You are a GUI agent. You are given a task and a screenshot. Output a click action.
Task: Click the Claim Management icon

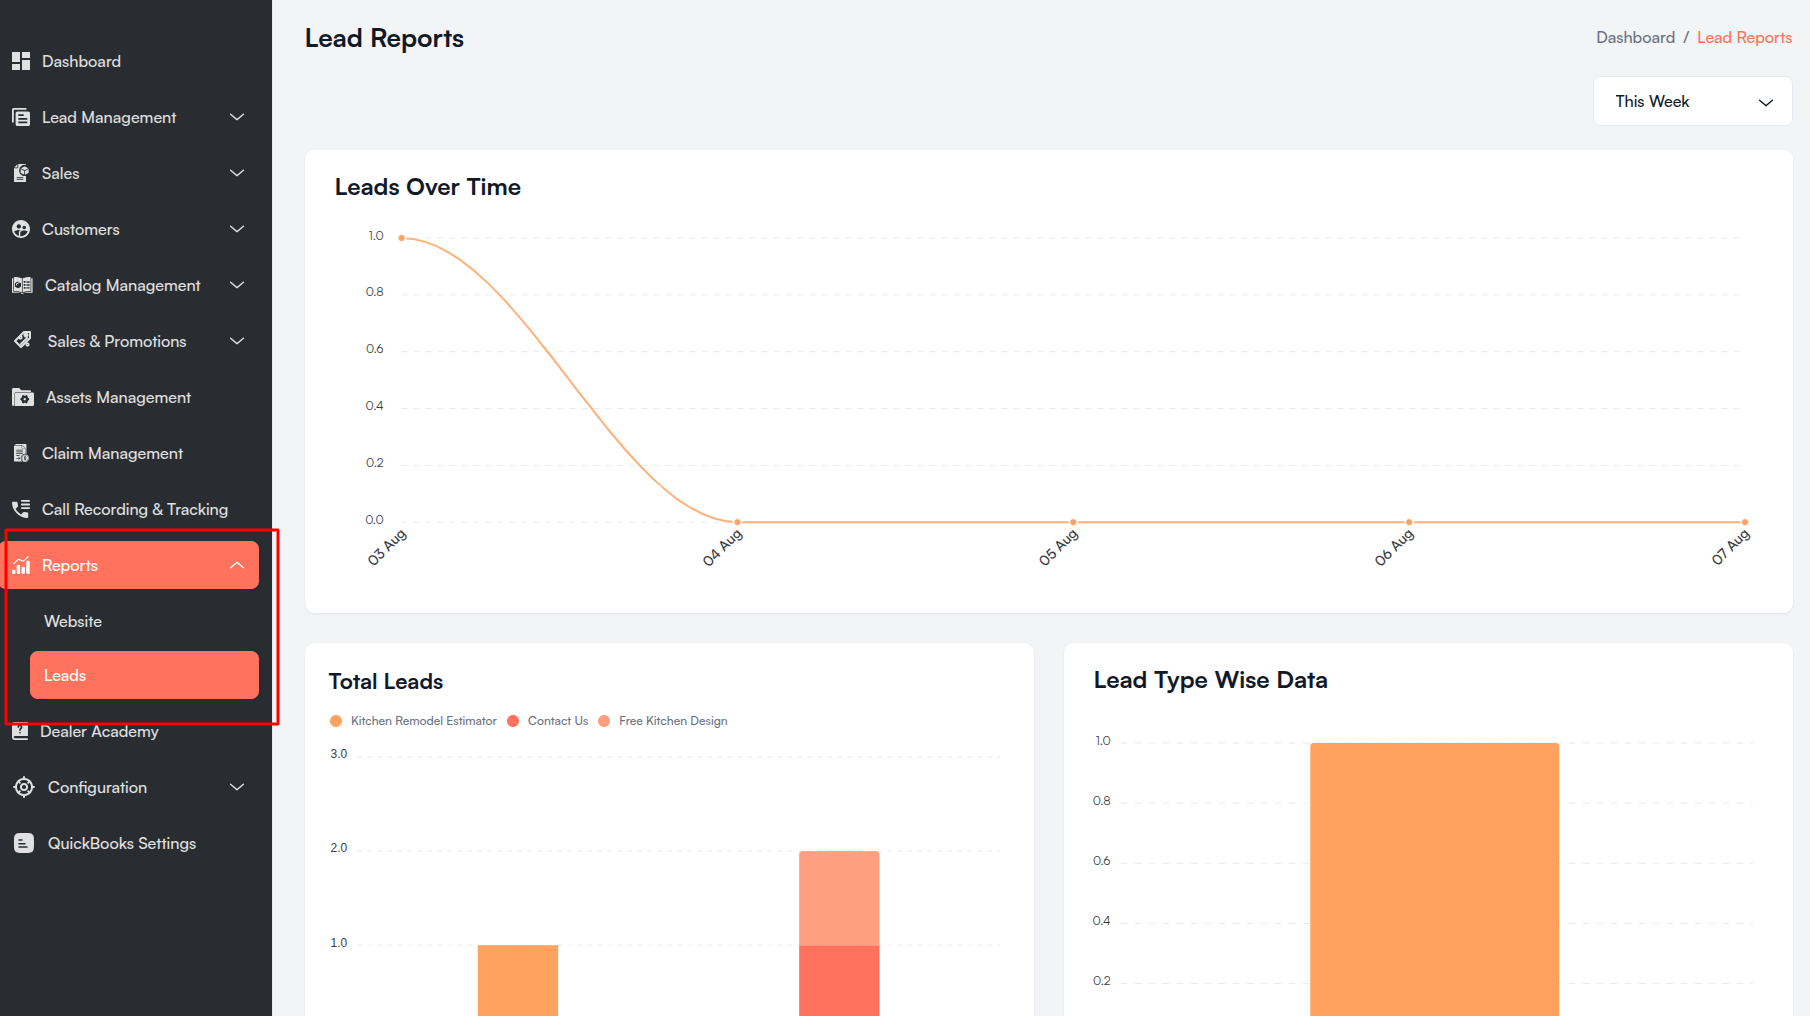(x=21, y=453)
